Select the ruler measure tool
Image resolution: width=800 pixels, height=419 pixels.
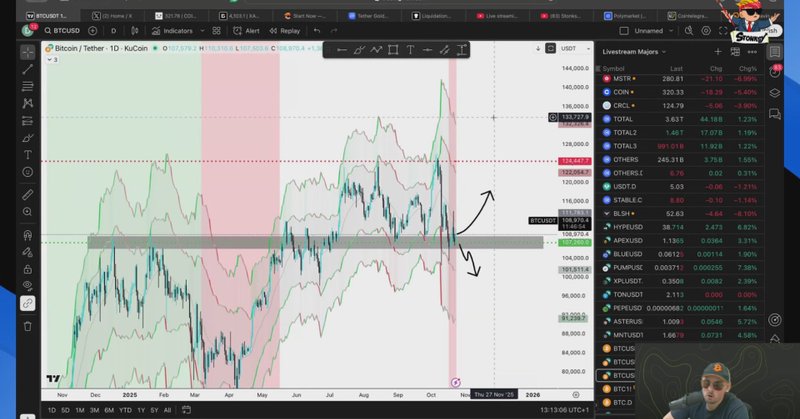point(28,194)
